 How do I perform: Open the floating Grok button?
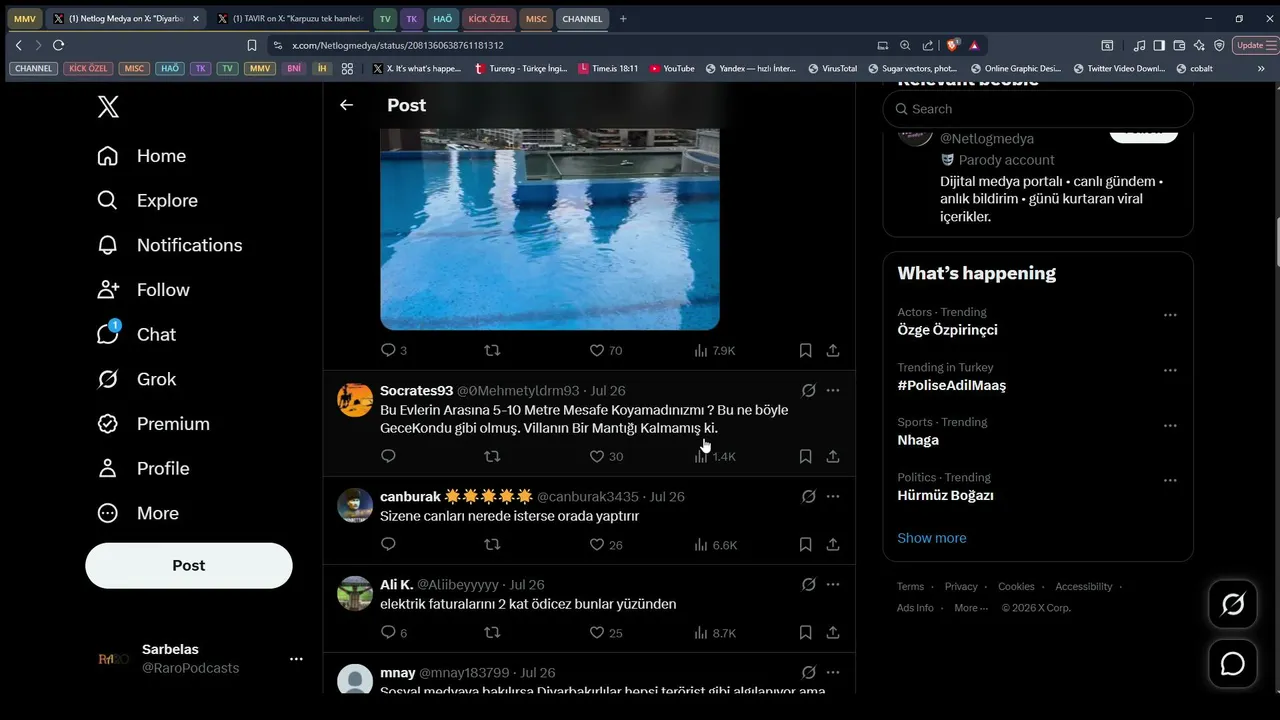1233,604
